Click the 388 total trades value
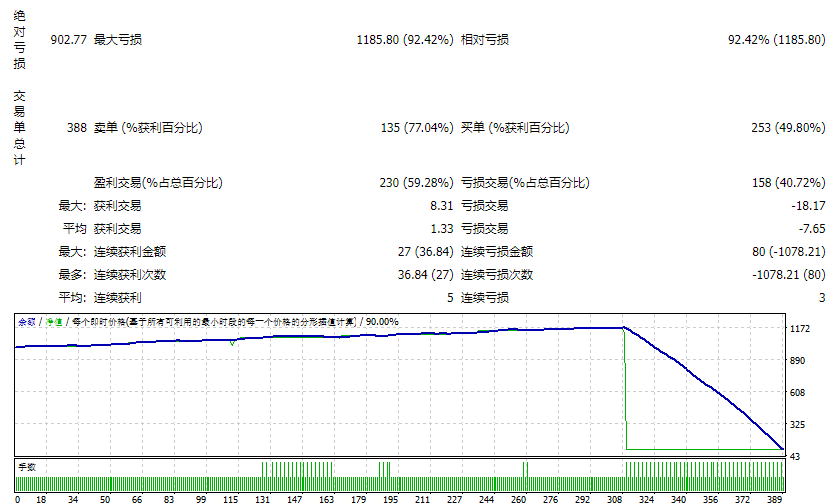This screenshot has width=840, height=504. click(76, 128)
